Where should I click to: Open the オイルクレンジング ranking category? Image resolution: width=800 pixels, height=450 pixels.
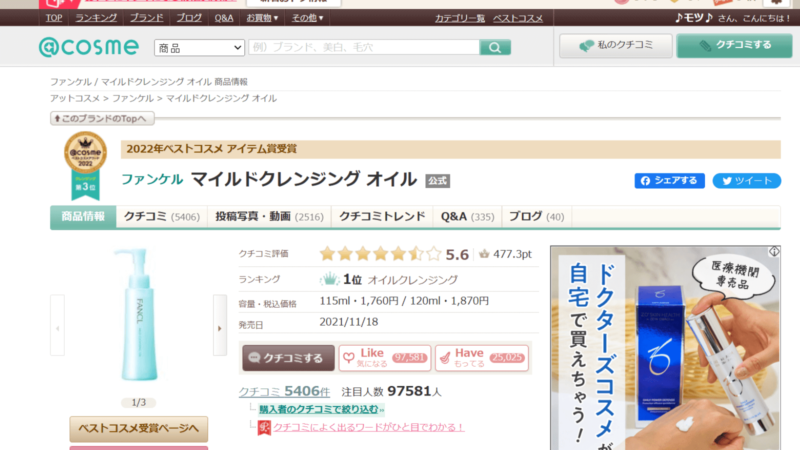(x=412, y=280)
